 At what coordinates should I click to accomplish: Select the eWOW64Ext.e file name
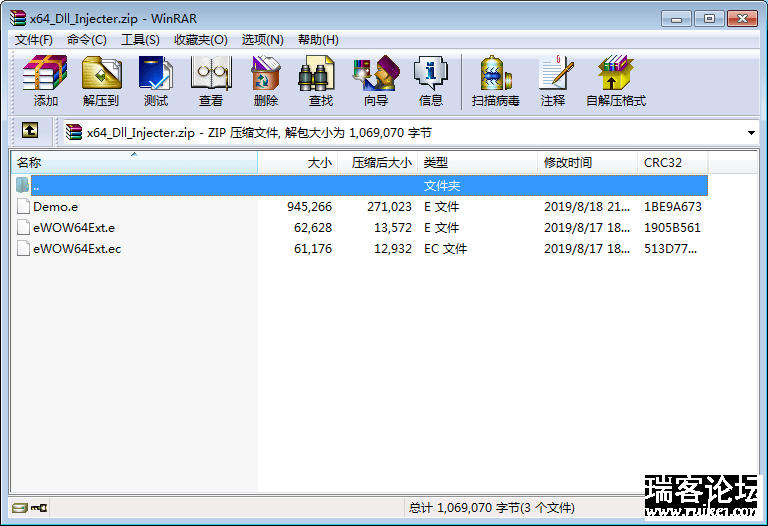coord(74,228)
